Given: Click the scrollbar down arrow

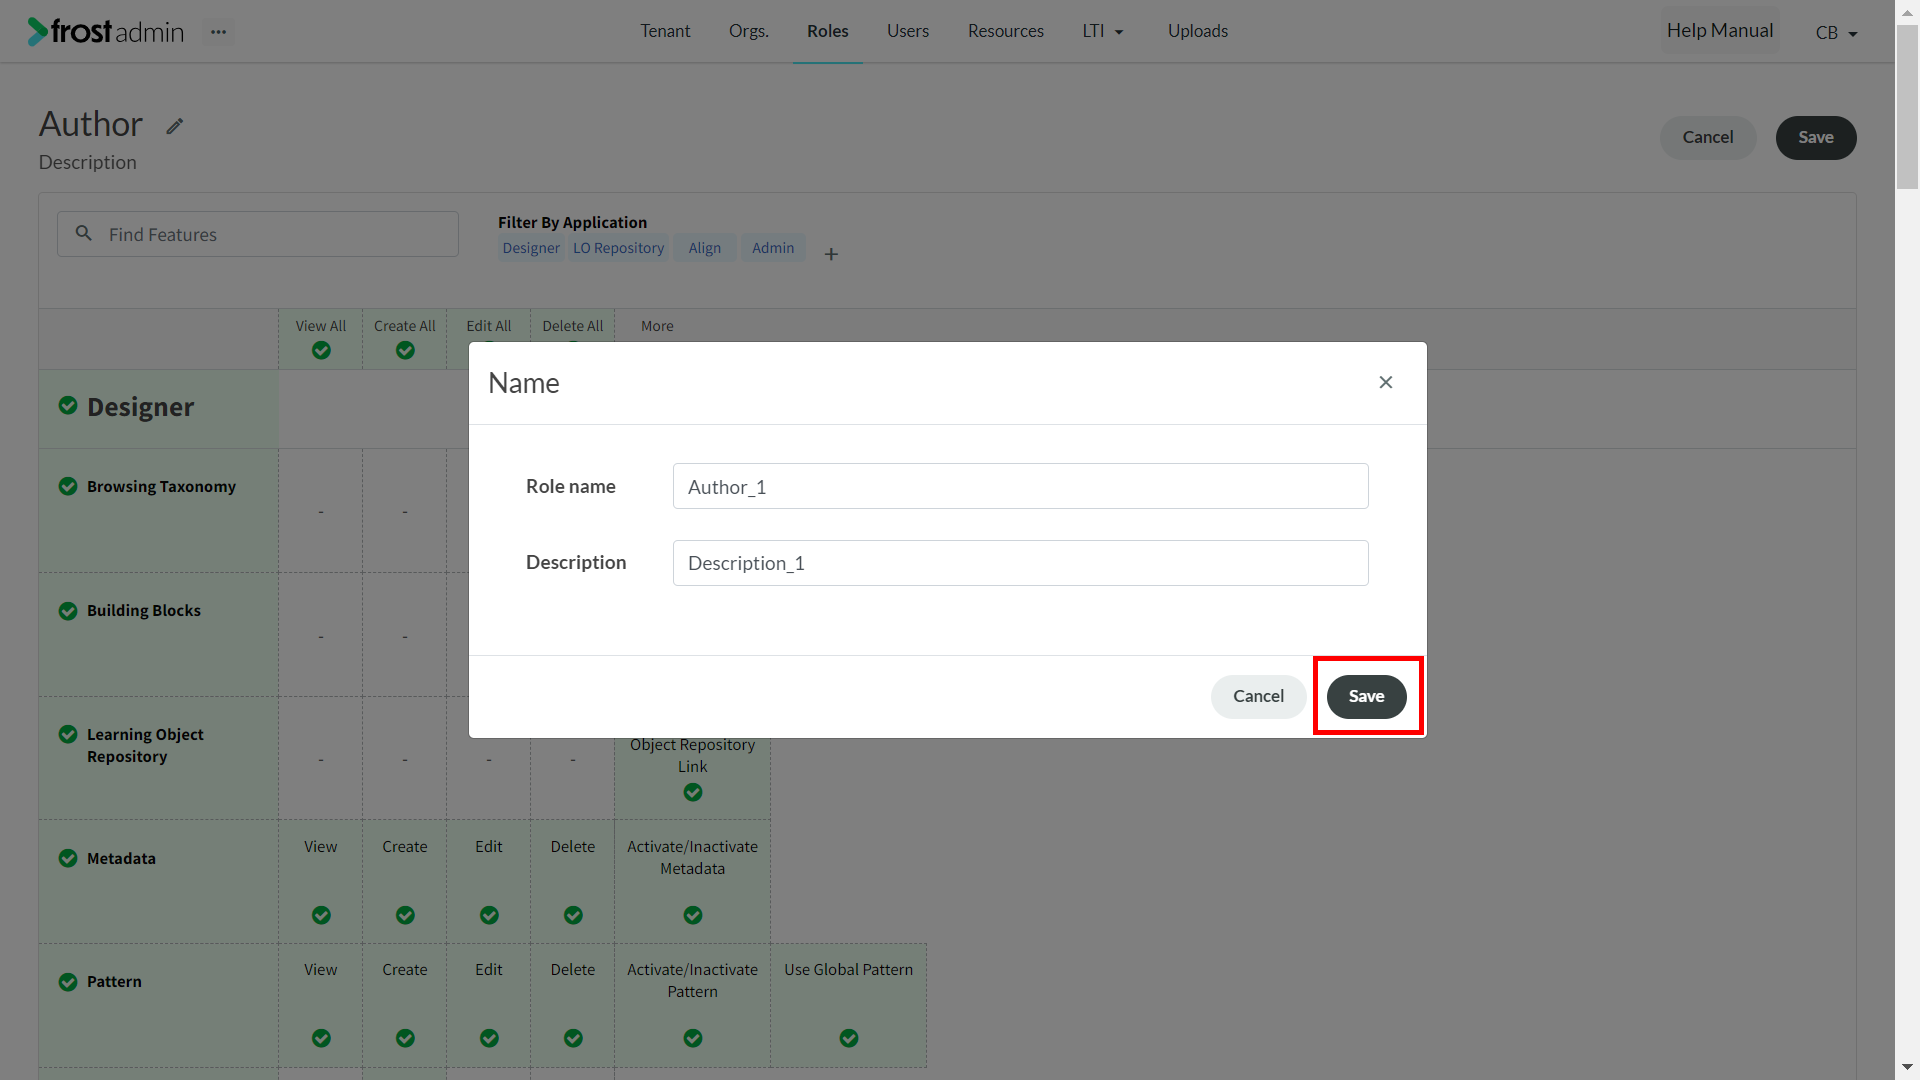Looking at the screenshot, I should click(1907, 1069).
